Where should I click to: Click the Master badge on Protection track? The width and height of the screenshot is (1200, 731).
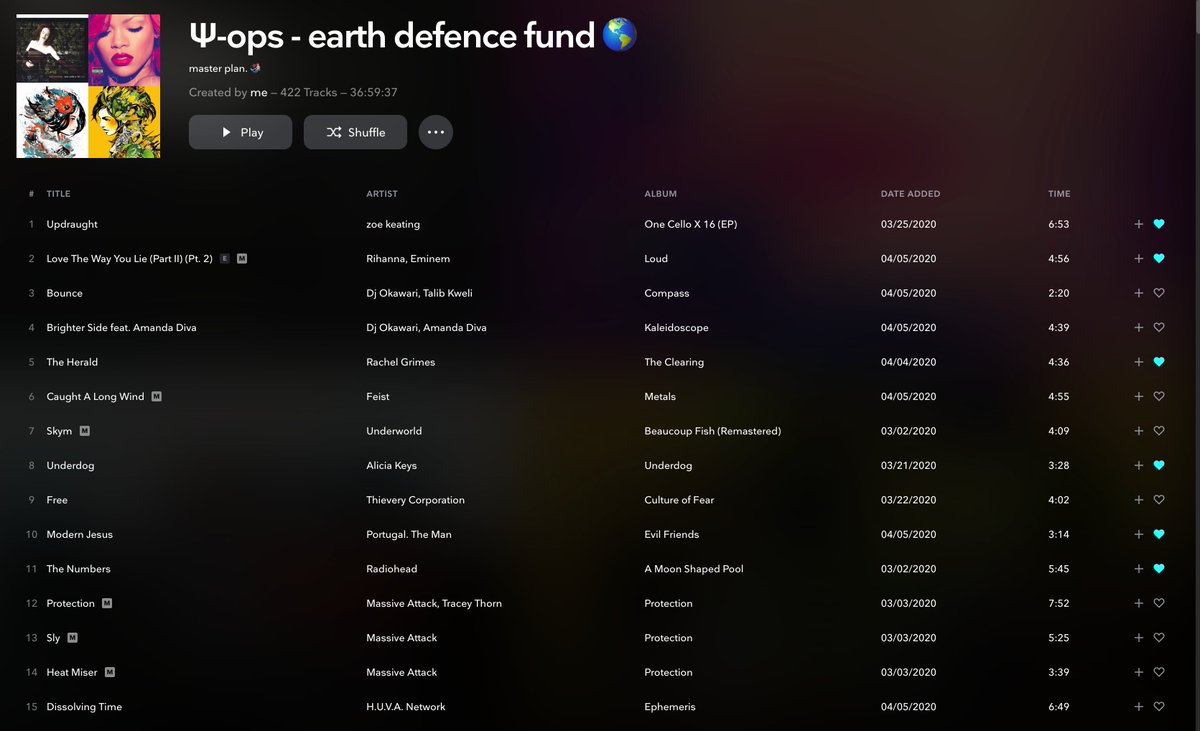(107, 603)
